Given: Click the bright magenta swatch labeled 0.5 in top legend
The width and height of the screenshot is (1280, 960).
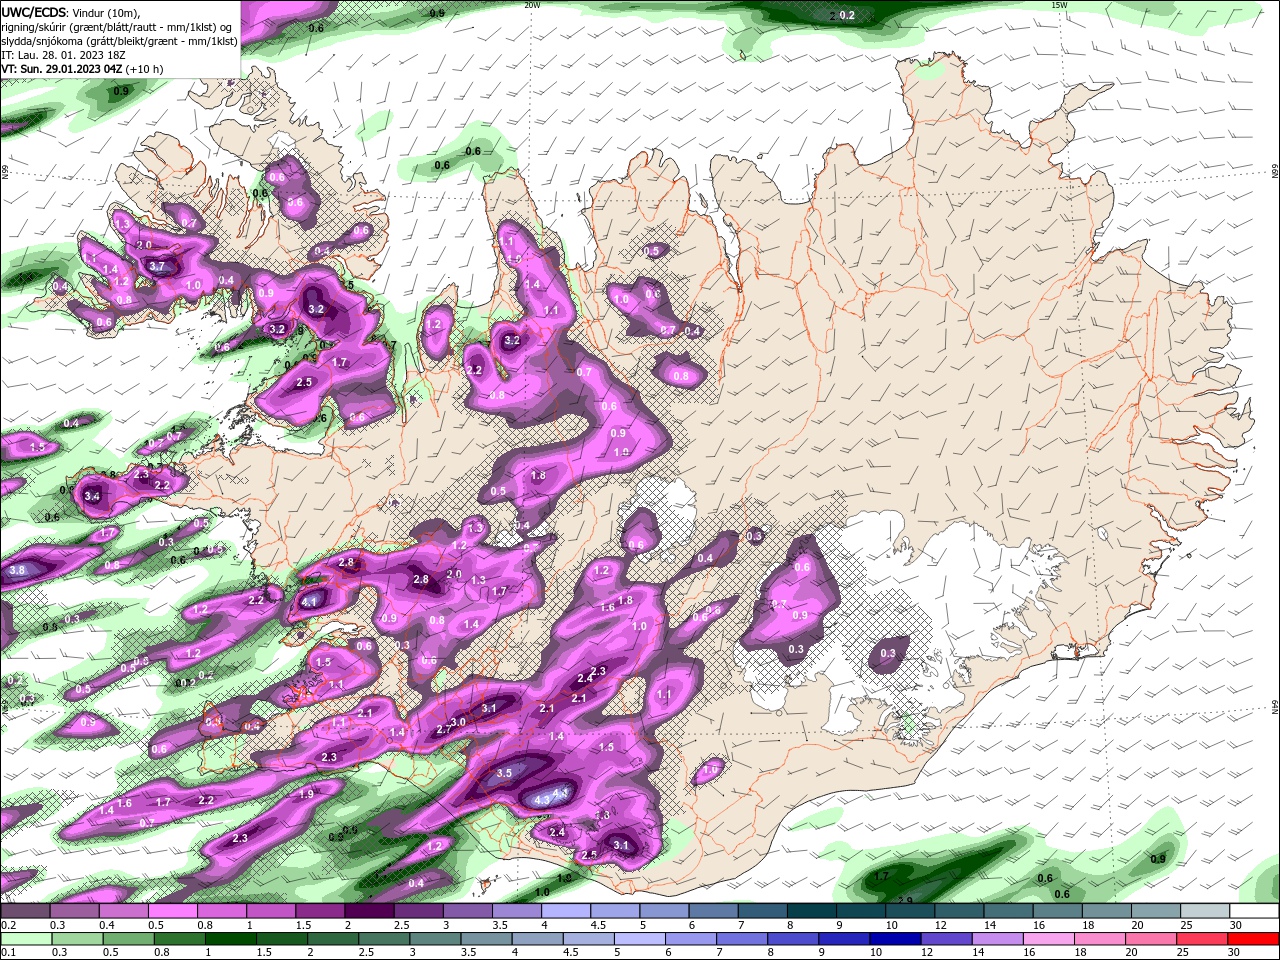Looking at the screenshot, I should click(x=174, y=911).
